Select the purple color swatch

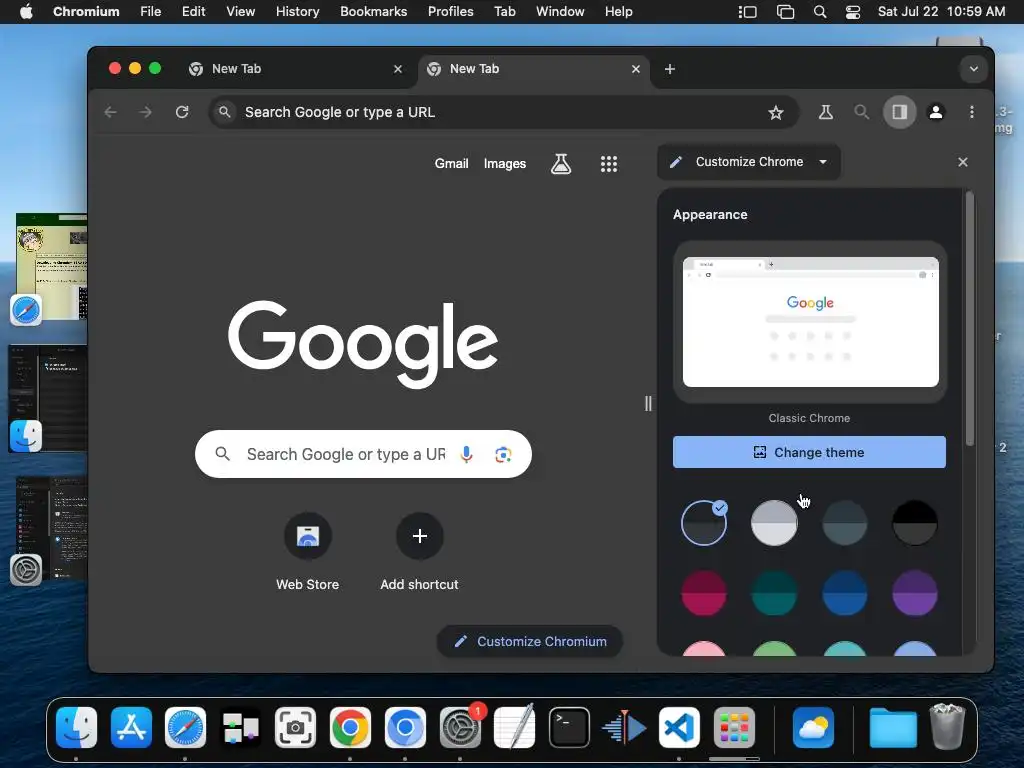pyautogui.click(x=915, y=594)
